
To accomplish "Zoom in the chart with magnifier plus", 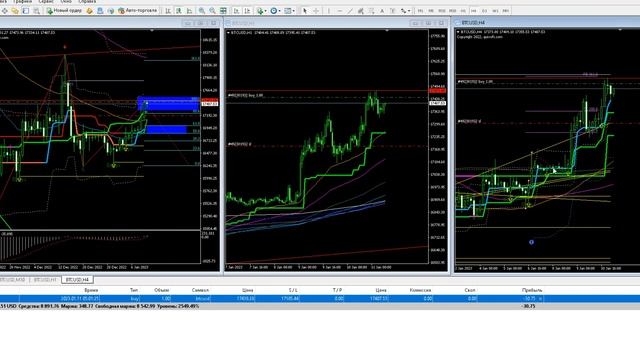I will [202, 11].
